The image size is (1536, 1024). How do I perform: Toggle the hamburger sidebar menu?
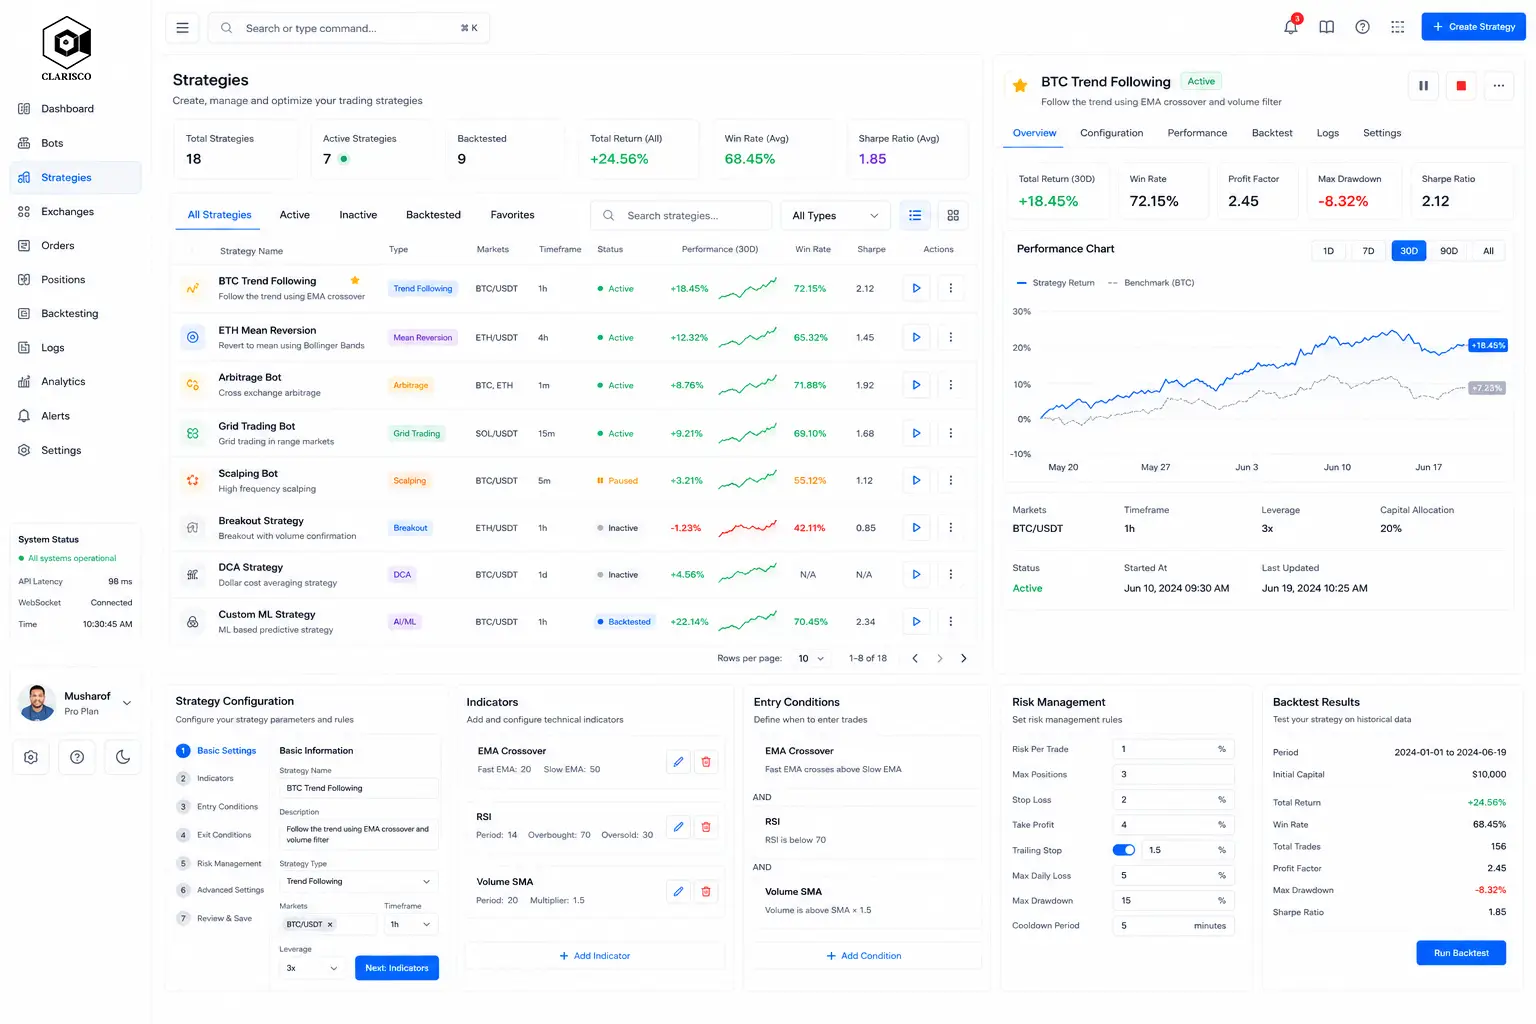182,28
